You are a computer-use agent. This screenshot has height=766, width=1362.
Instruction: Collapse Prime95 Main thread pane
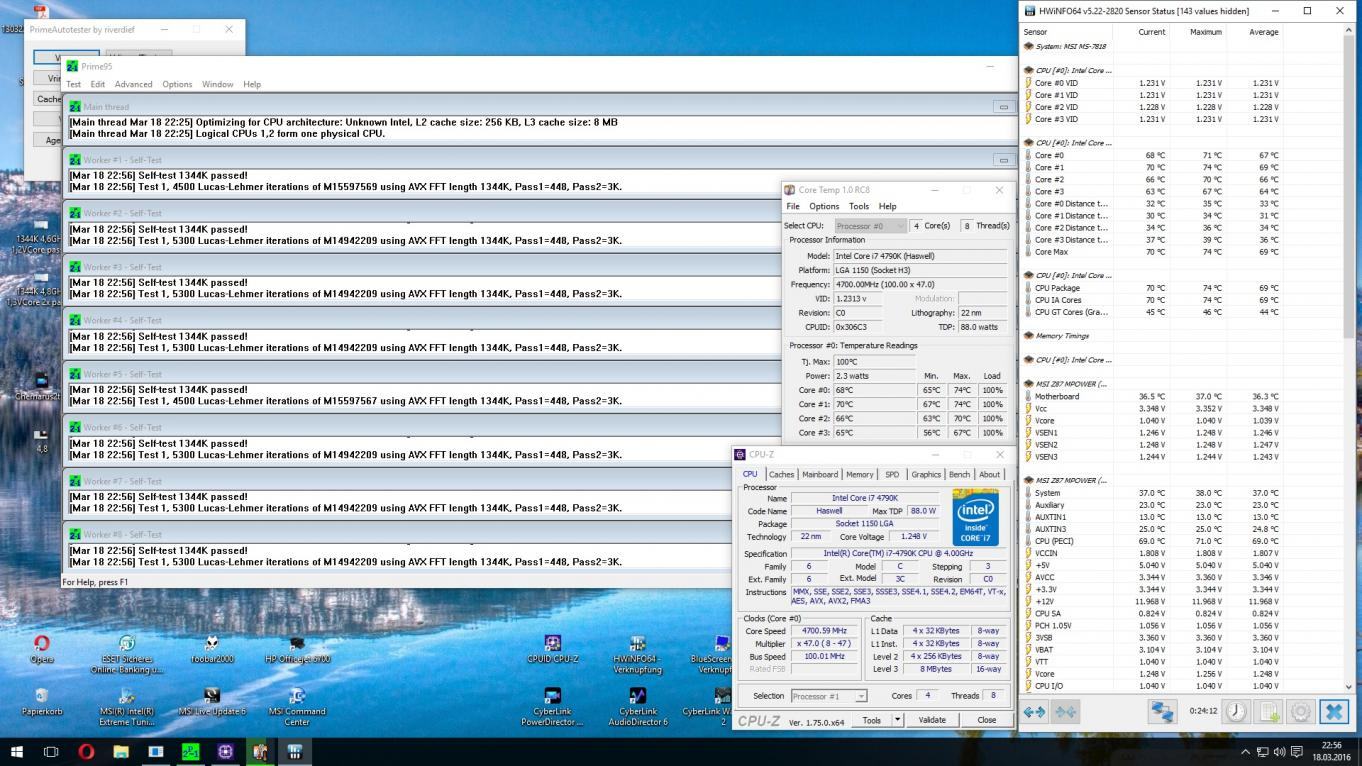pyautogui.click(x=1003, y=107)
